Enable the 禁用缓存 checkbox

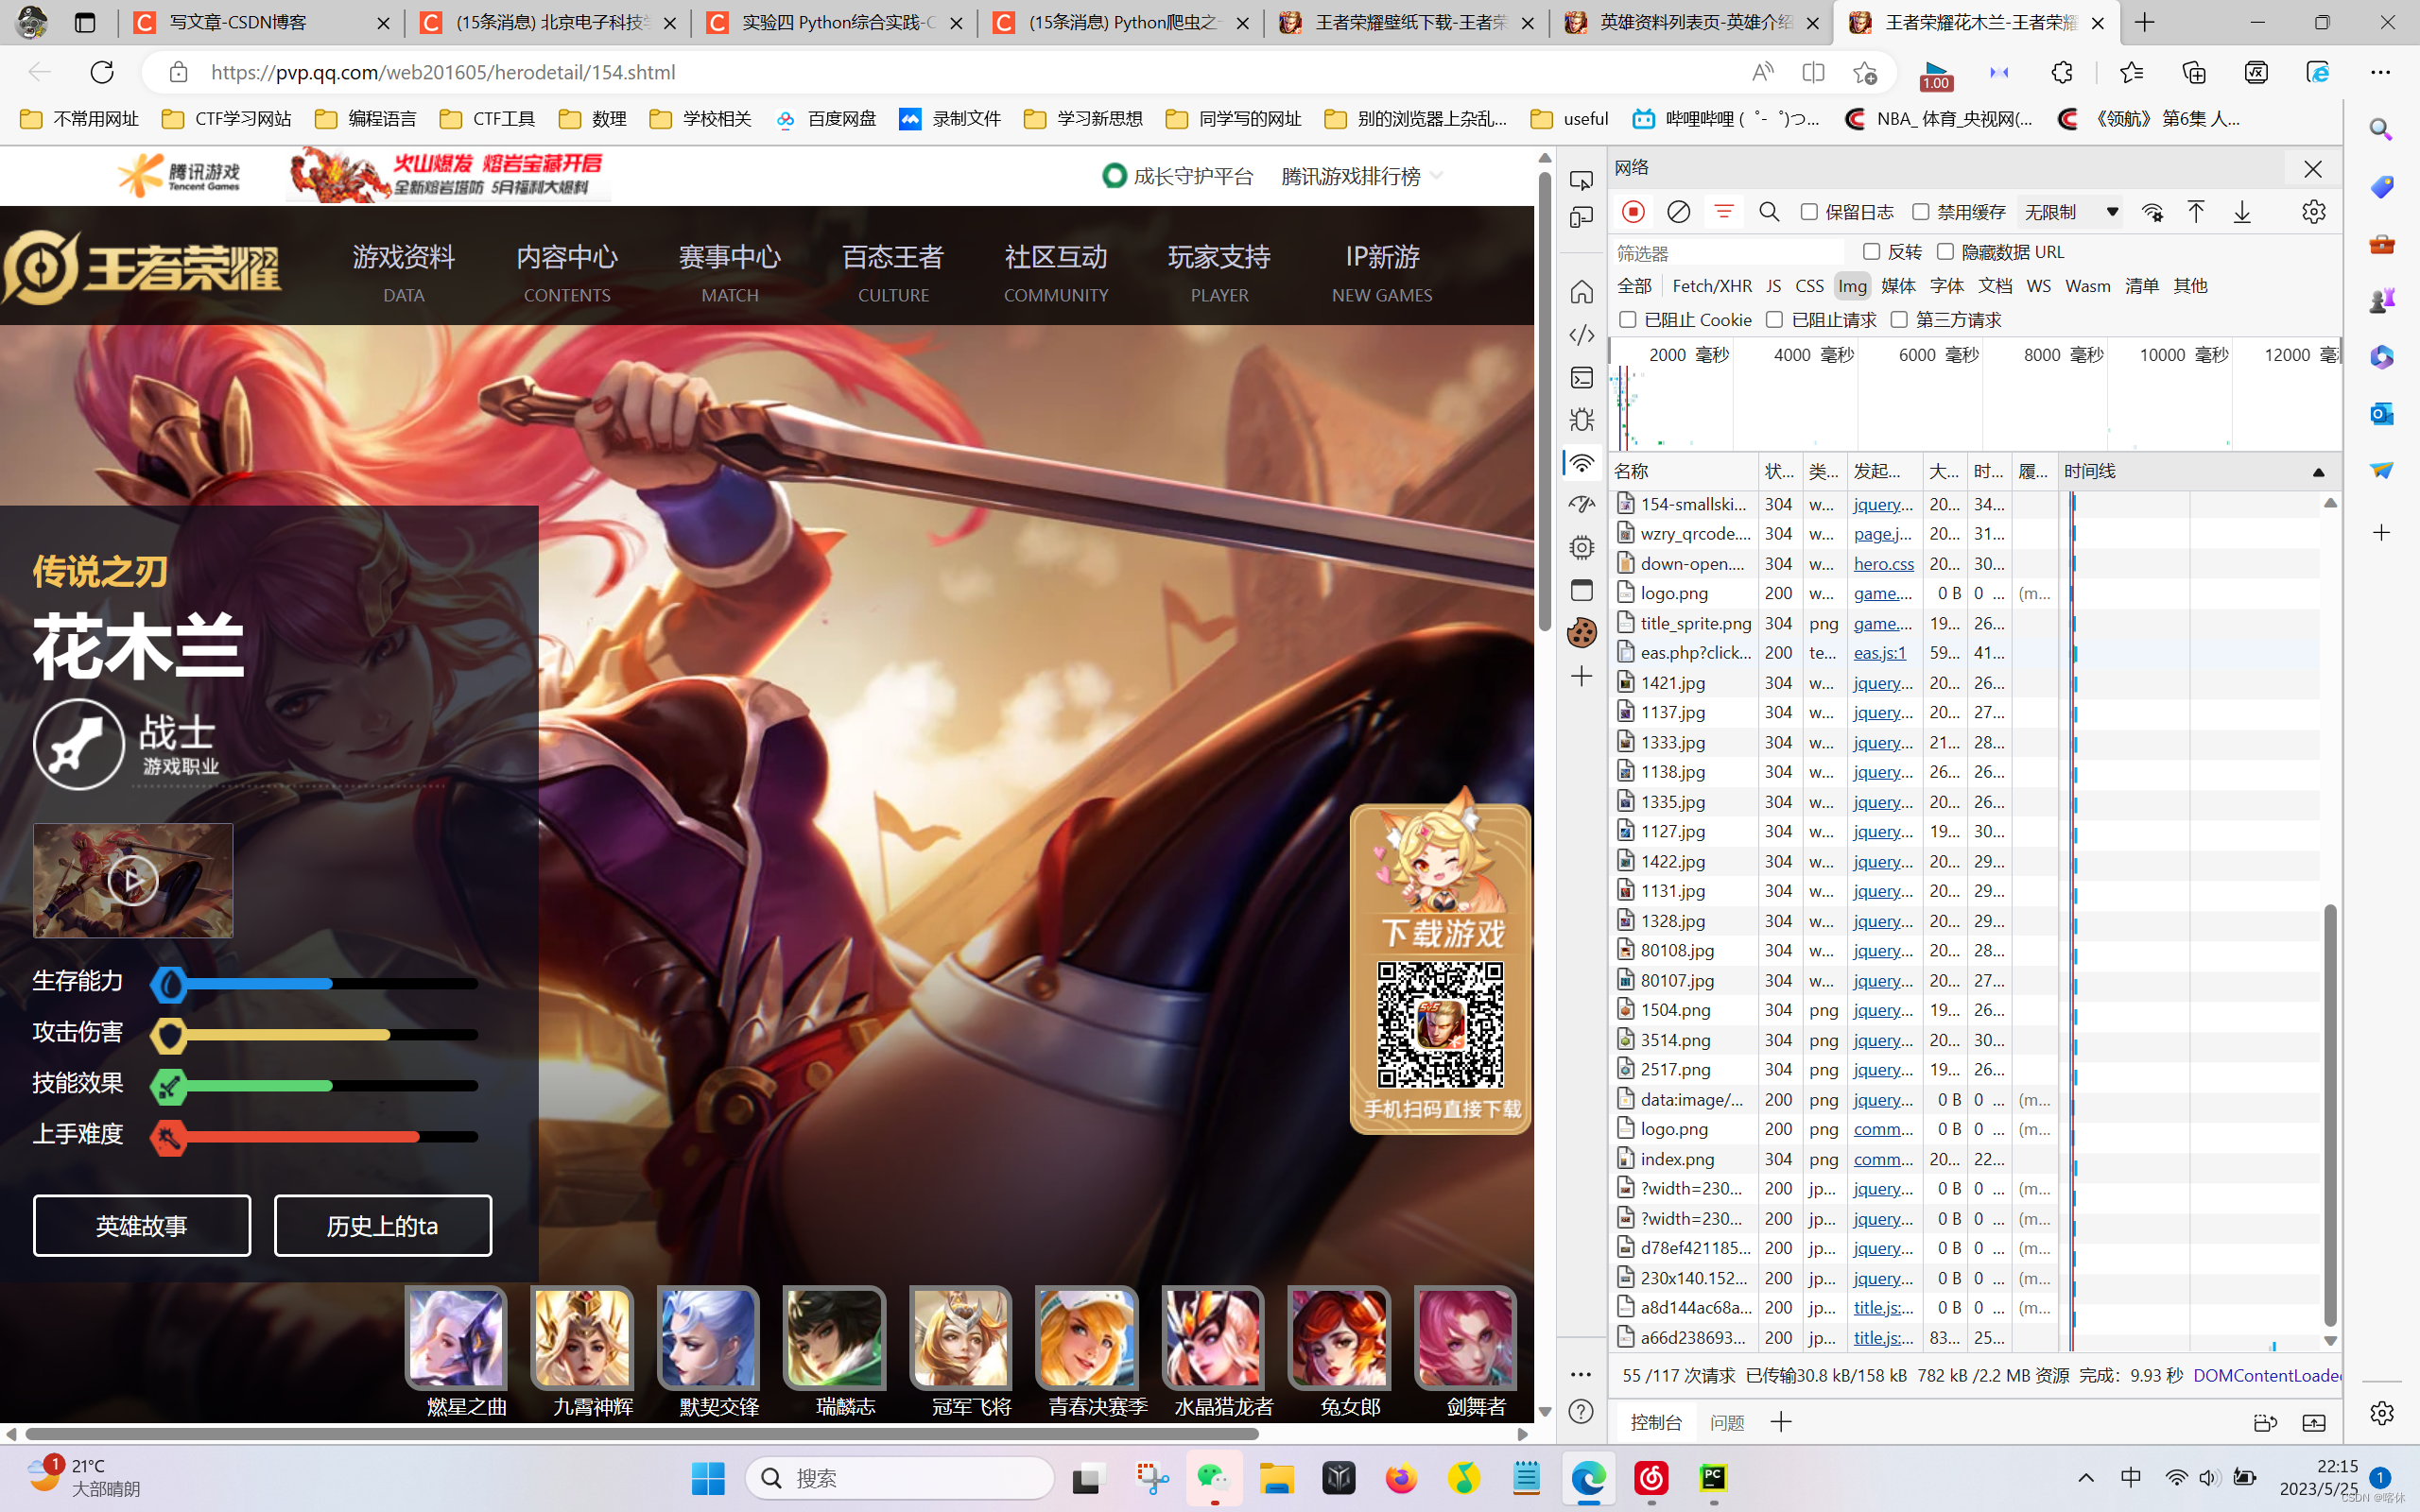point(1920,212)
